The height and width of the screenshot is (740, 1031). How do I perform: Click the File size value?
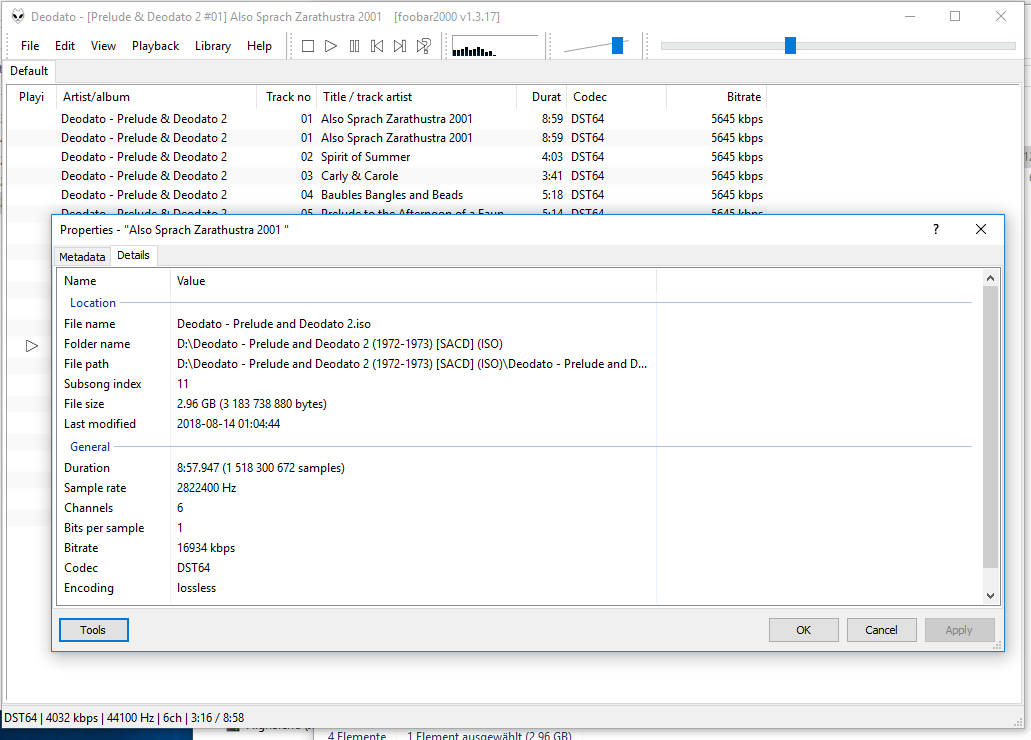tap(252, 404)
